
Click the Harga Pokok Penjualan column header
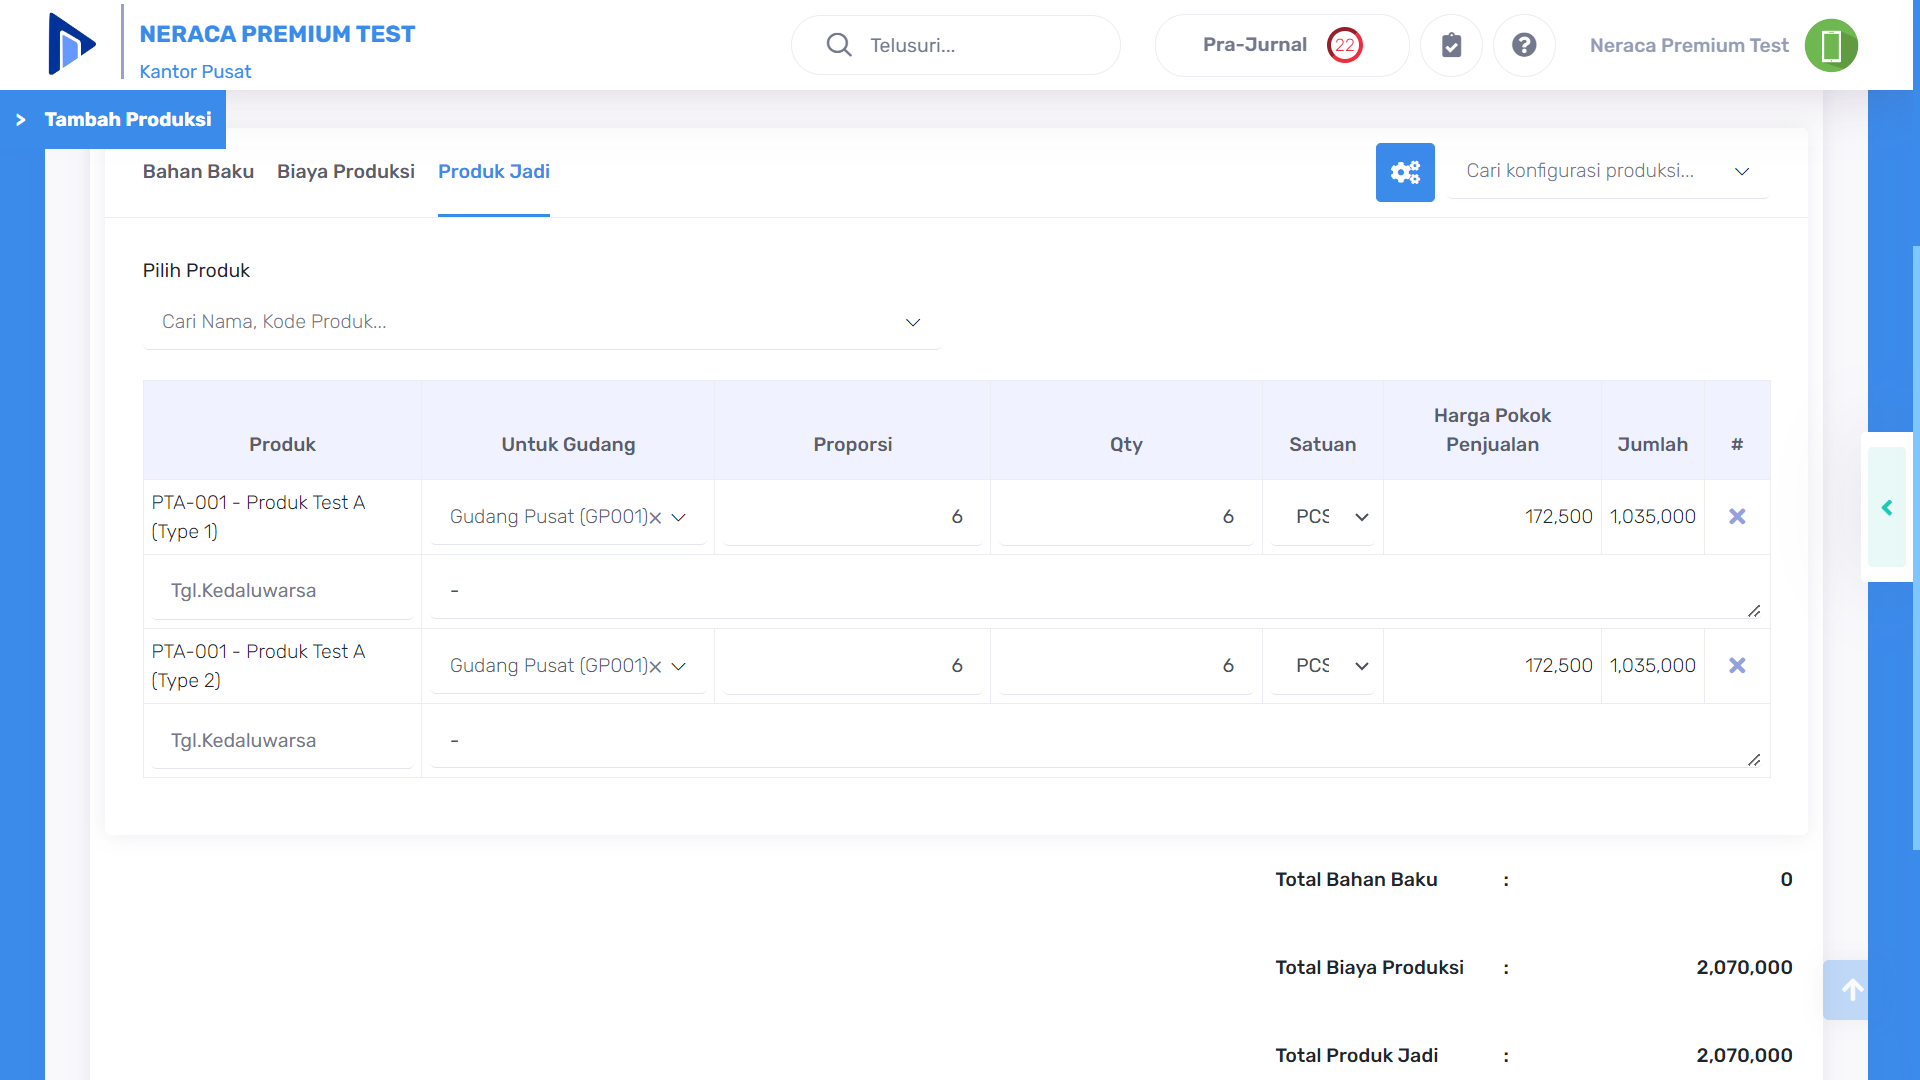1492,430
